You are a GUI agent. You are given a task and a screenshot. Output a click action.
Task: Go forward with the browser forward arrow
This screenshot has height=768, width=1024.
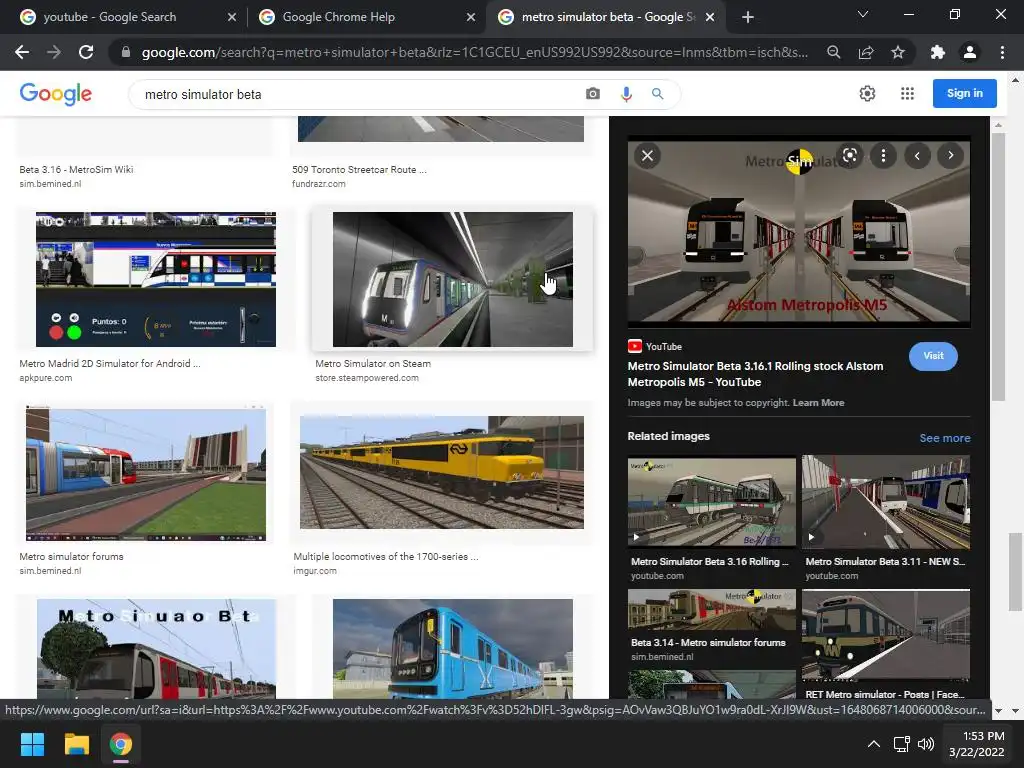(54, 52)
